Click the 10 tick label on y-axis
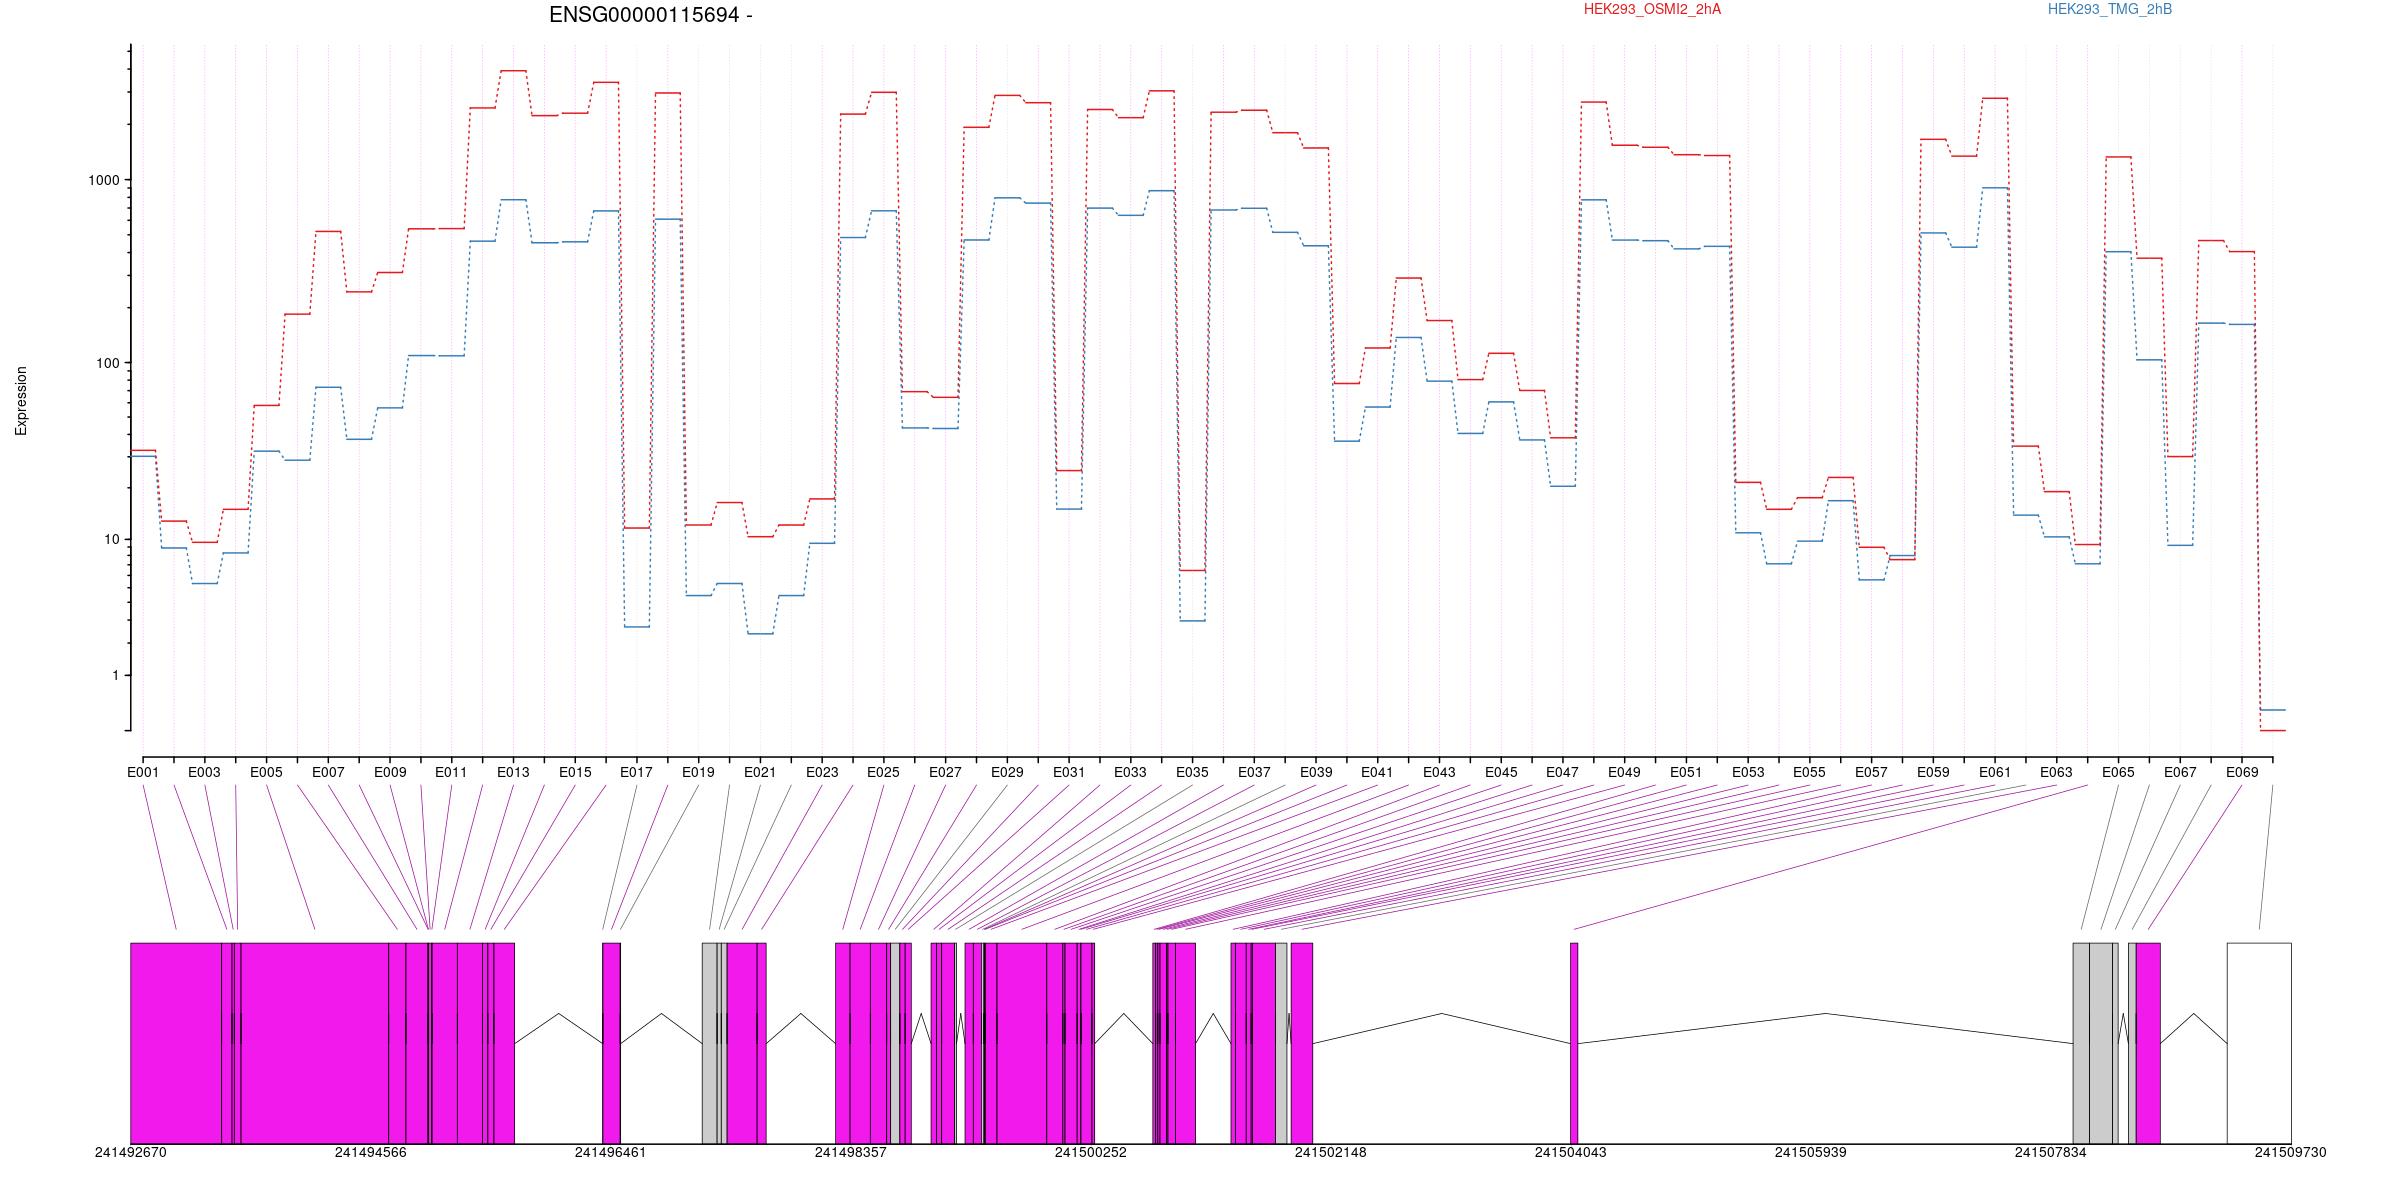 coord(111,539)
